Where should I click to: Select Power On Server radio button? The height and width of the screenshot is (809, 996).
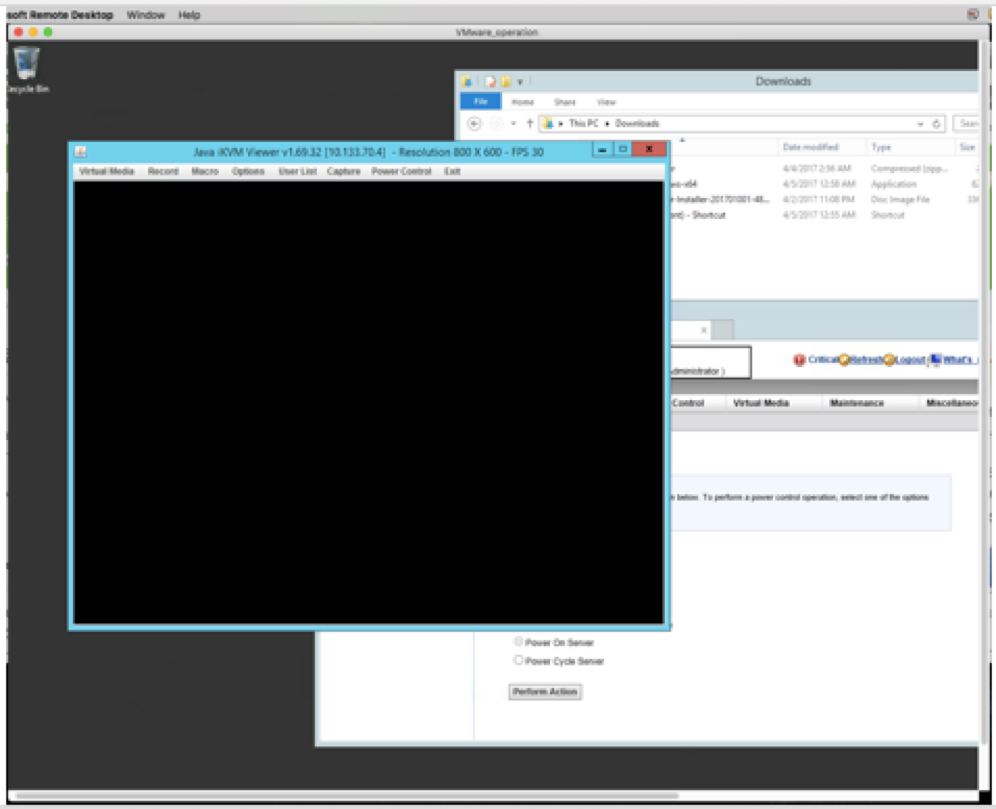pyautogui.click(x=518, y=642)
